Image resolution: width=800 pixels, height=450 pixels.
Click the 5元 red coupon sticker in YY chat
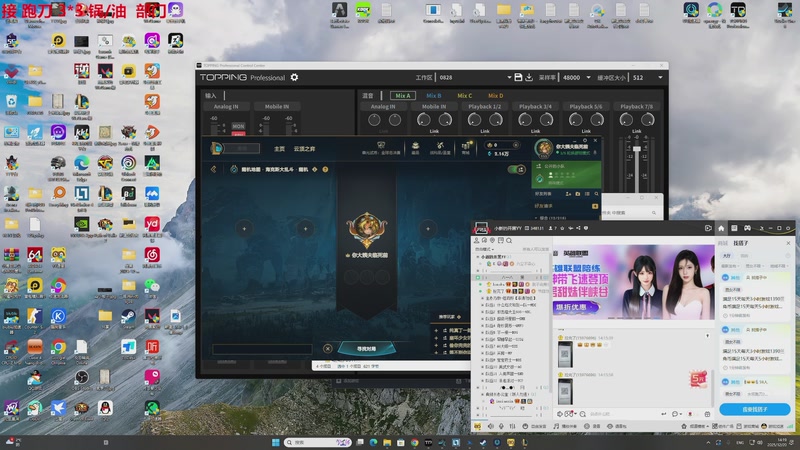tap(698, 379)
